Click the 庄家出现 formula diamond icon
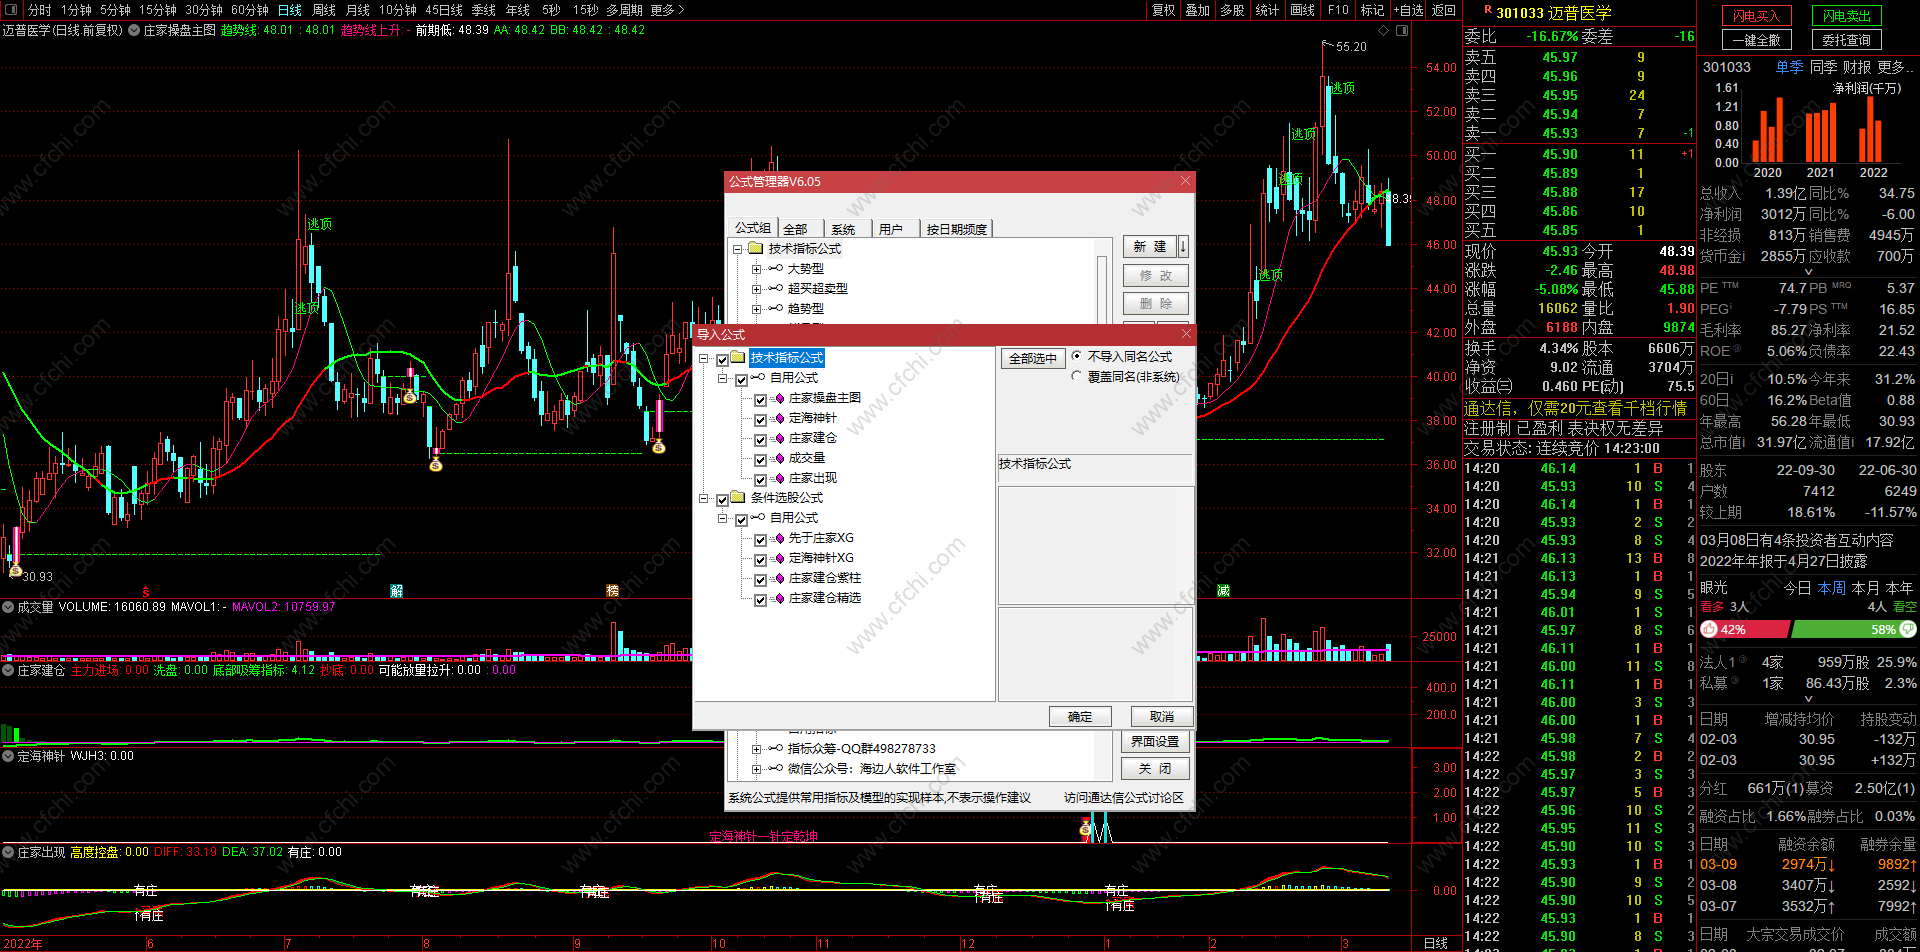1920x952 pixels. click(780, 478)
